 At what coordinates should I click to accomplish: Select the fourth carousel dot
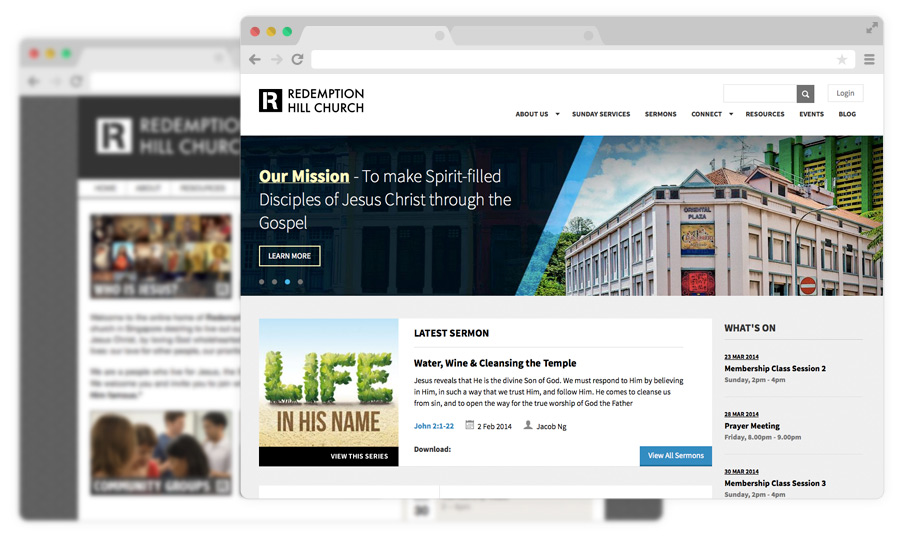coord(300,282)
